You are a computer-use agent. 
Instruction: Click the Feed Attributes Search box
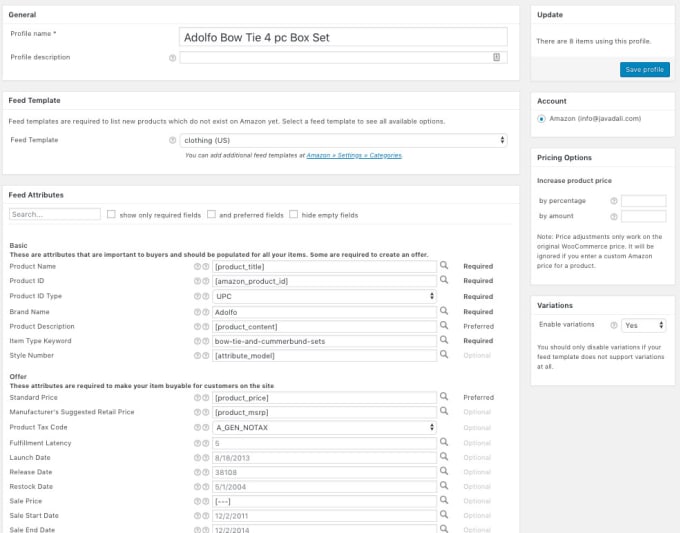tap(55, 214)
